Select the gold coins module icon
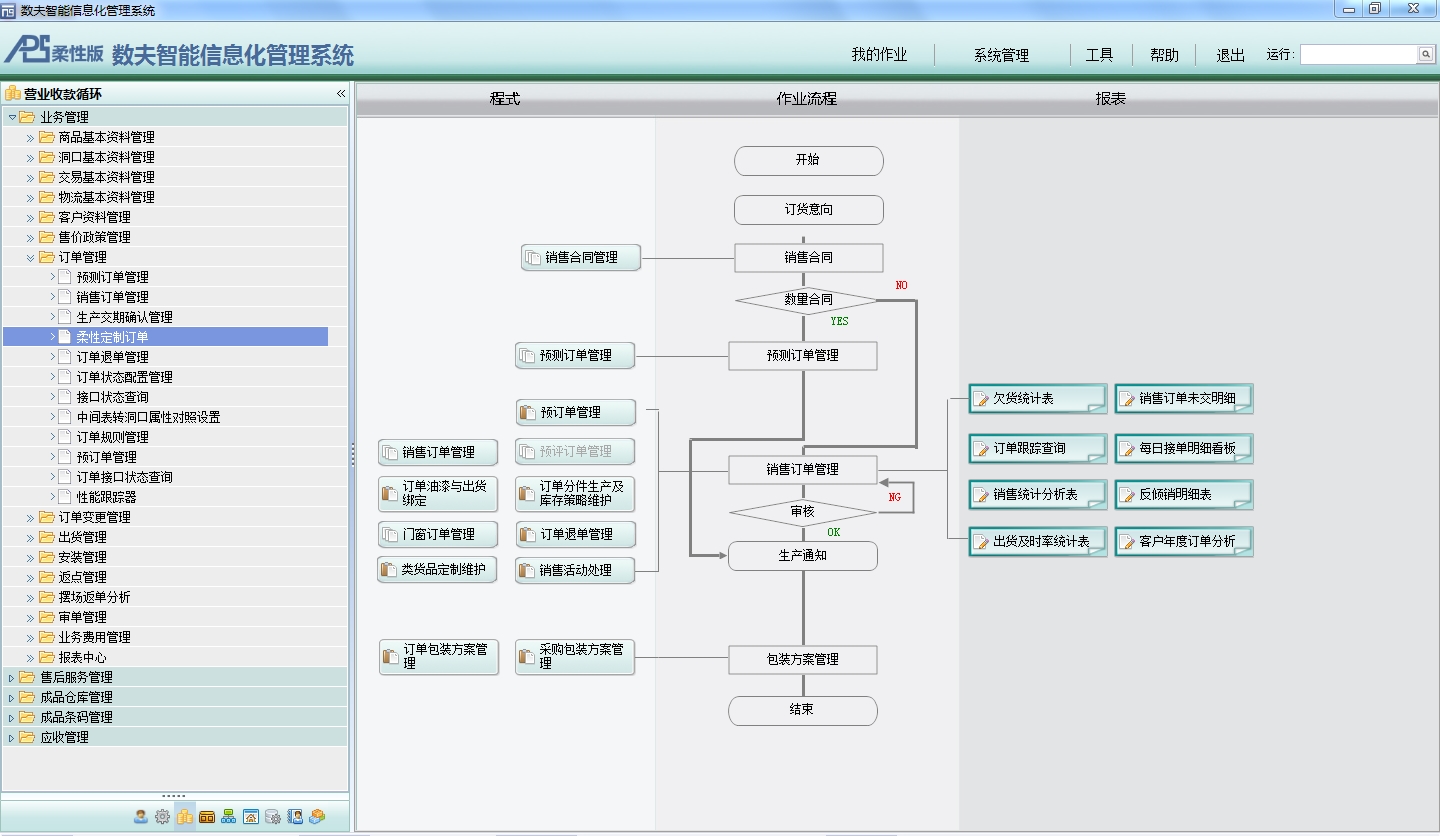Image resolution: width=1440 pixels, height=836 pixels. click(185, 816)
